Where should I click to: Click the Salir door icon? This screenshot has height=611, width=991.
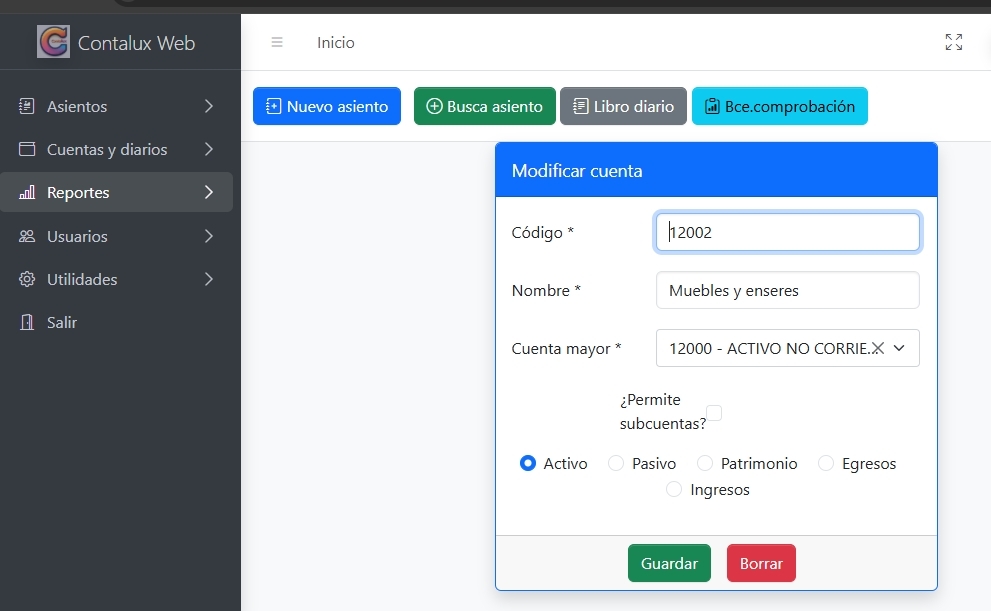(x=27, y=322)
